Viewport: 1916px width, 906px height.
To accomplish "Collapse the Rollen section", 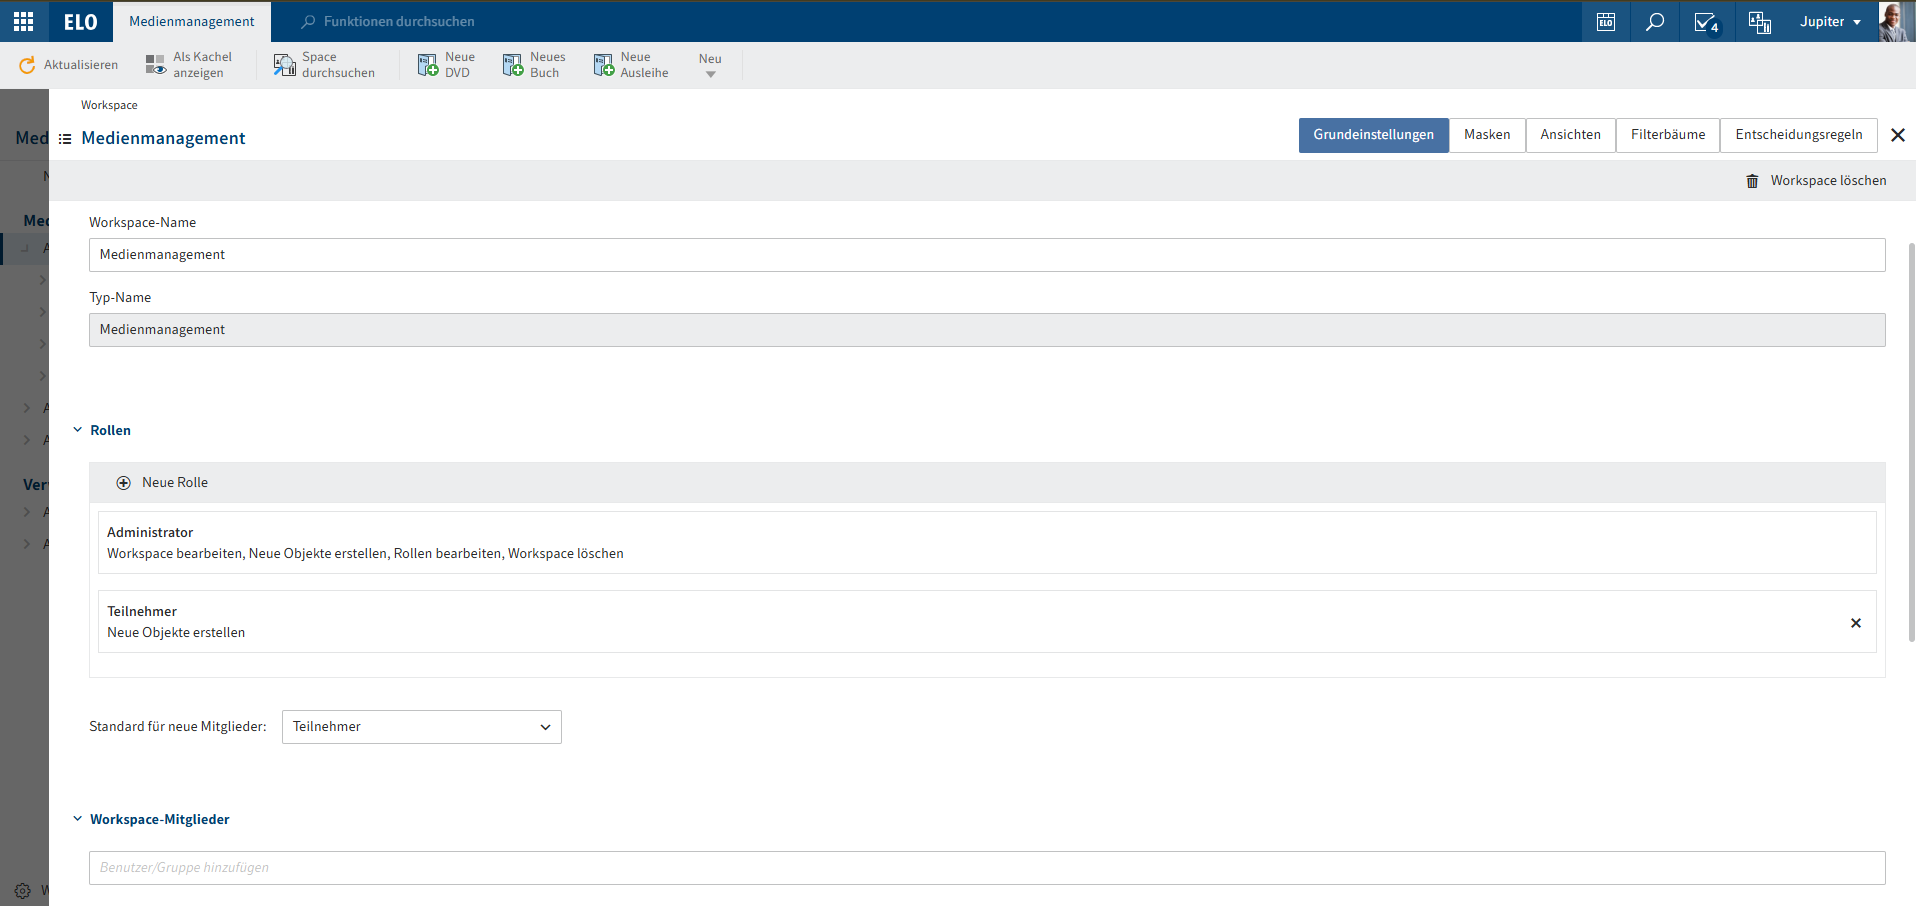I will [x=78, y=430].
